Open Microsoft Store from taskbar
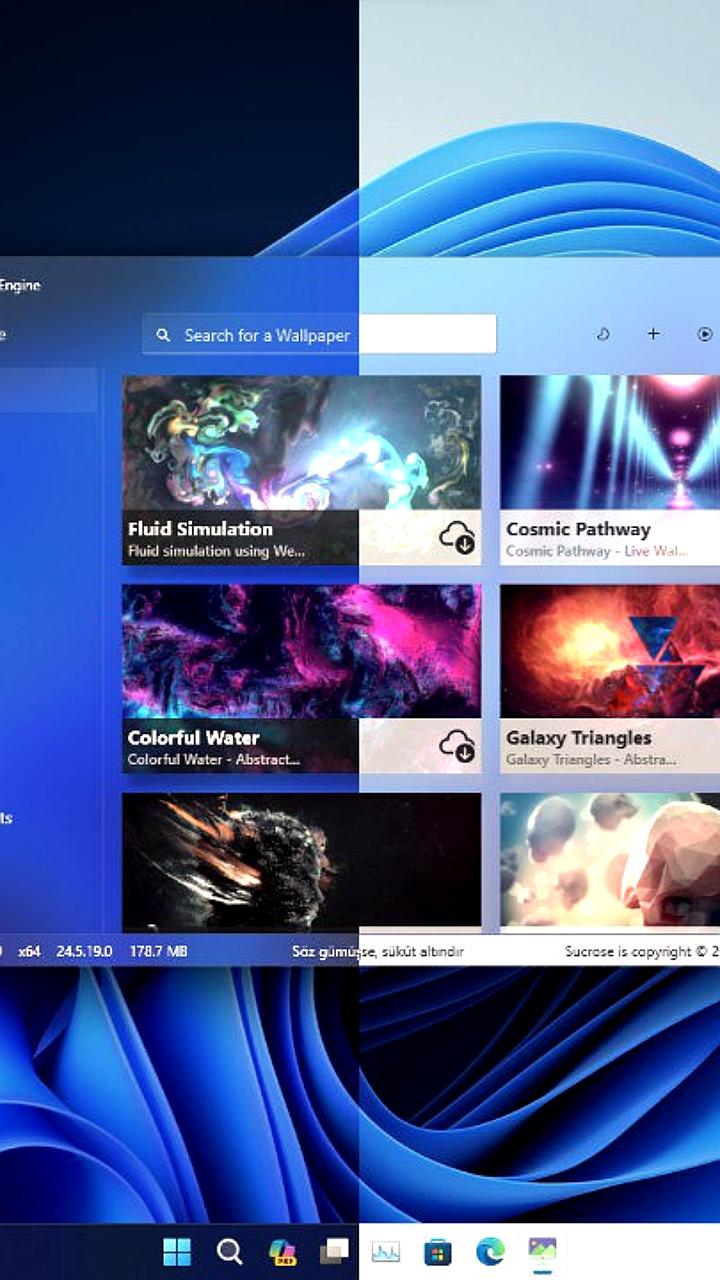 pyautogui.click(x=438, y=1251)
